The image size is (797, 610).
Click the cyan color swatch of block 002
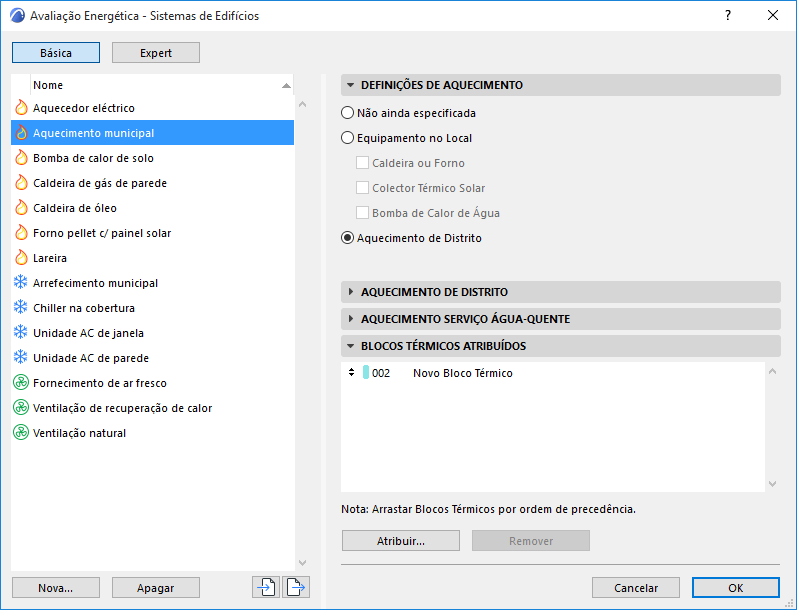pos(365,373)
